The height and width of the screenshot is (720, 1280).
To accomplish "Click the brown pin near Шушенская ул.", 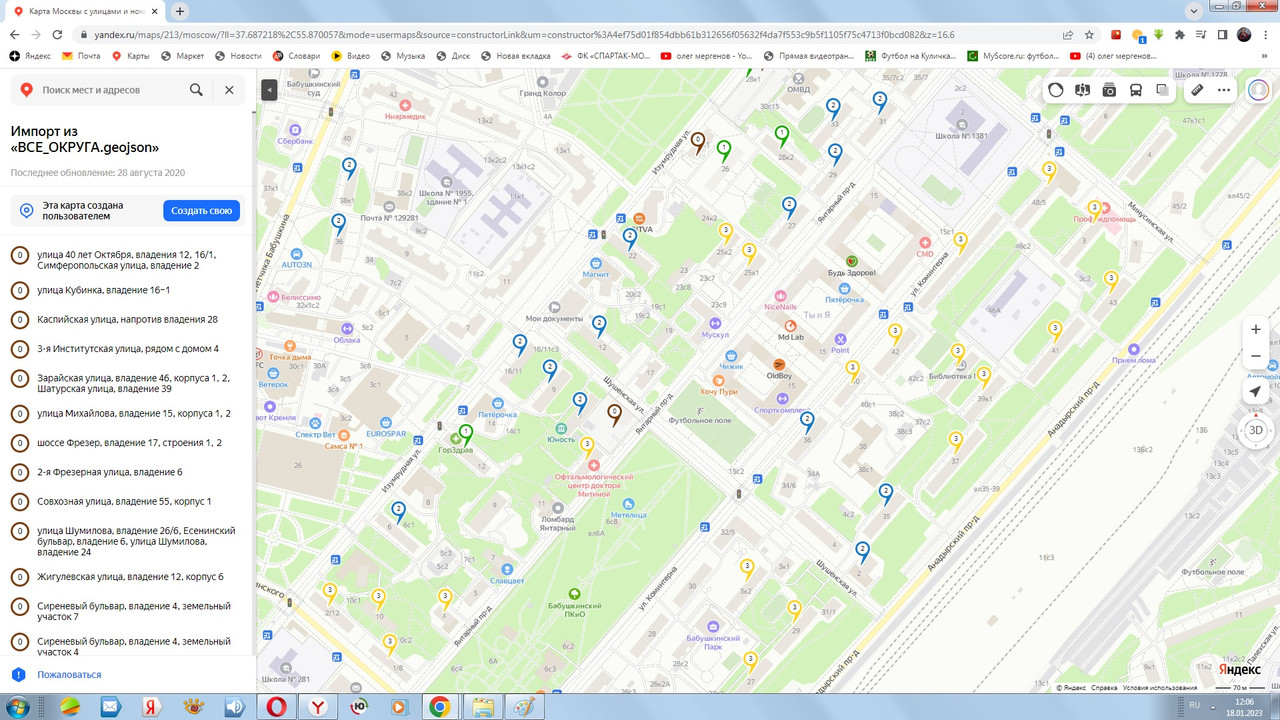I will pyautogui.click(x=615, y=414).
